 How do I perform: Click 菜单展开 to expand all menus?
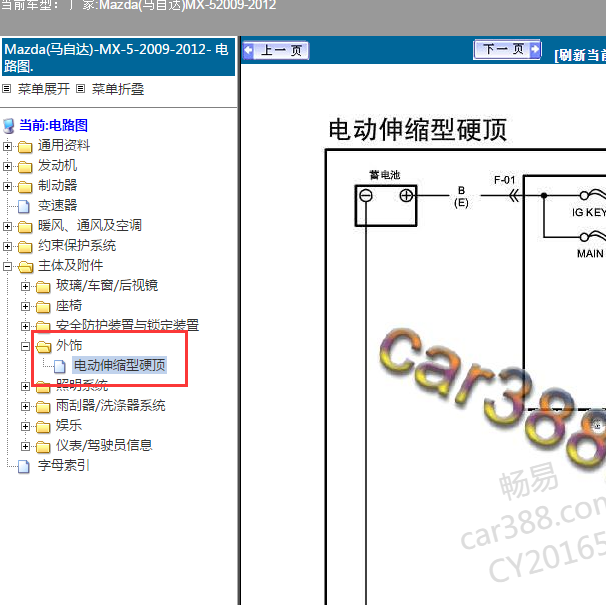[44, 89]
